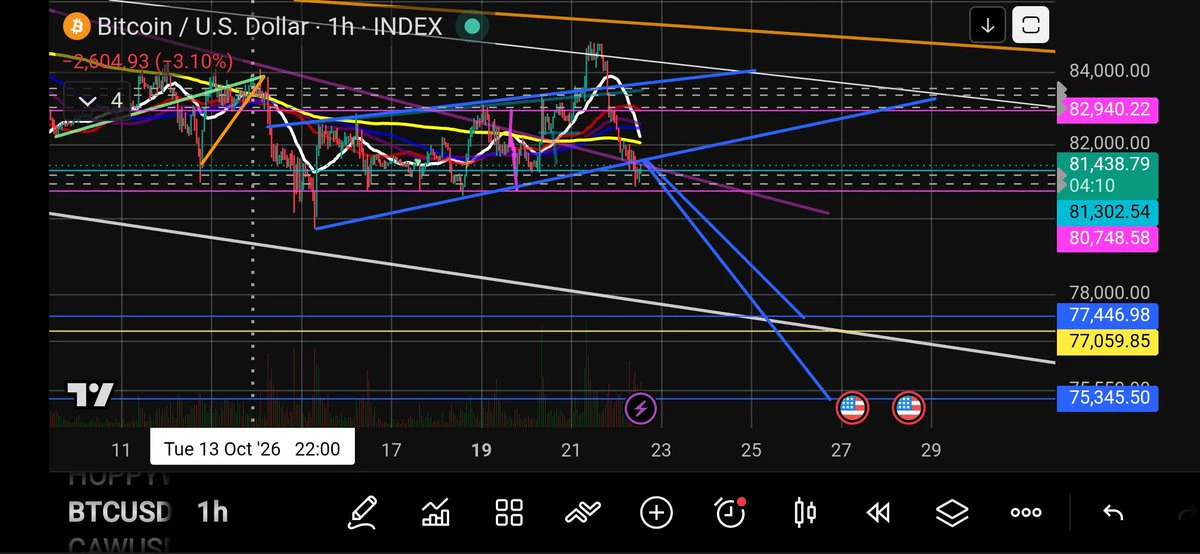Viewport: 1200px width, 554px height.
Task: Tap the add plus circle icon
Action: tap(656, 513)
